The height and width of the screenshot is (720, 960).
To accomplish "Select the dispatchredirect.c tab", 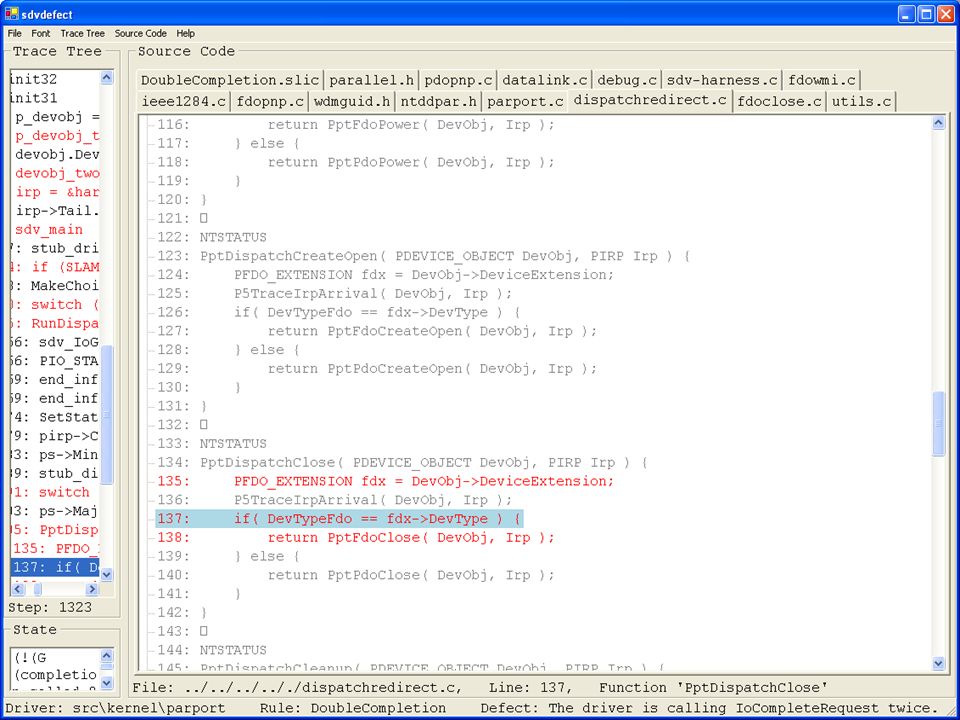I will (650, 100).
